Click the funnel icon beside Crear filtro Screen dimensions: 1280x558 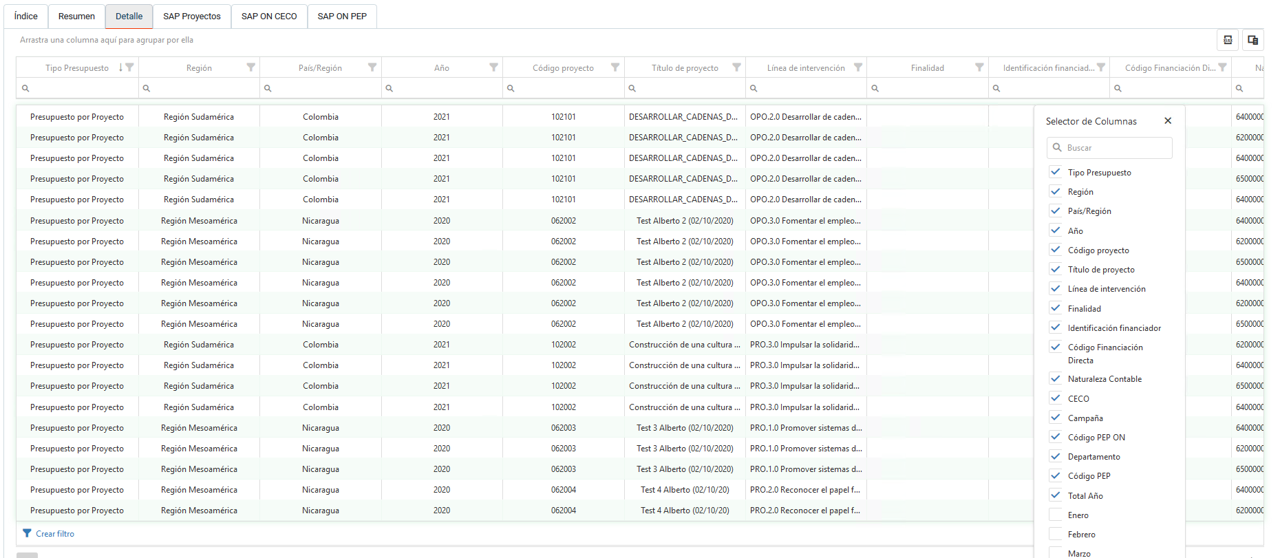pos(27,534)
